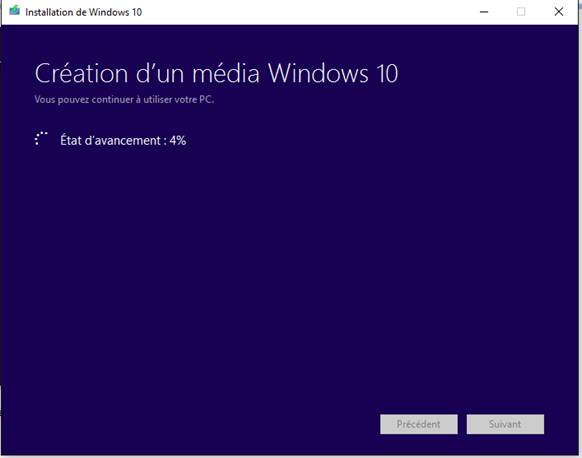This screenshot has height=458, width=582.
Task: Select the title text Installation de Windows 10
Action: (x=84, y=12)
